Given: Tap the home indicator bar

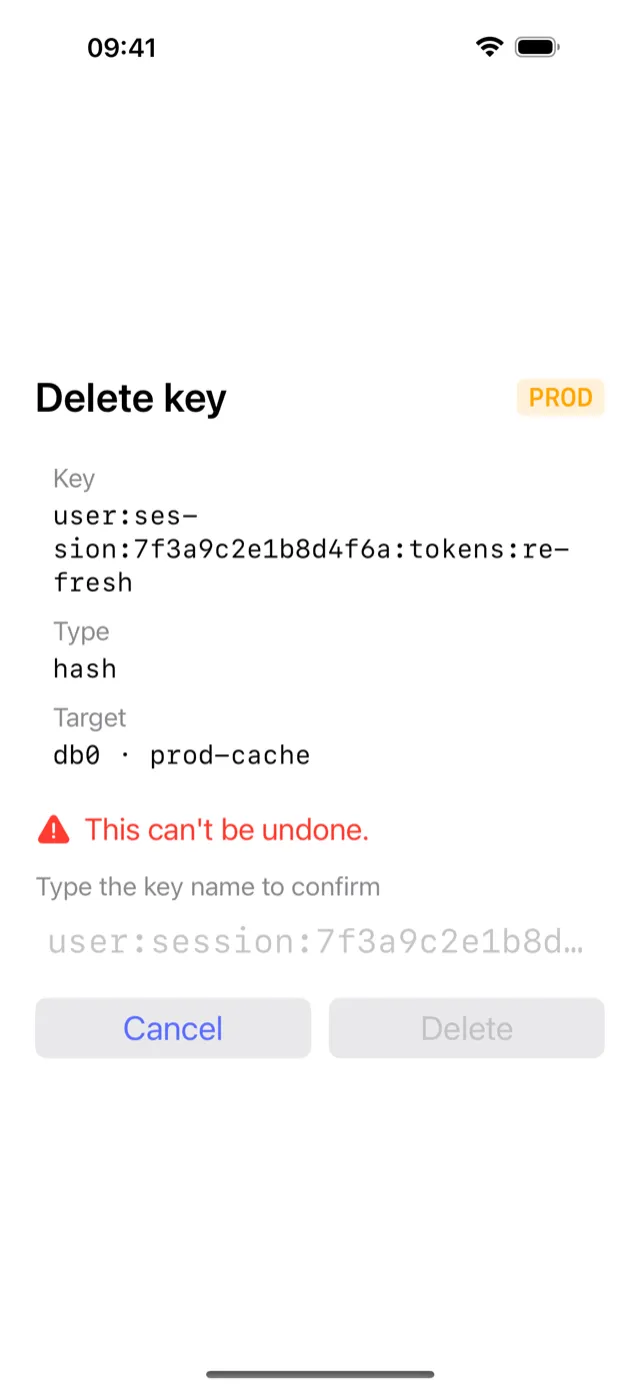Looking at the screenshot, I should [320, 1374].
